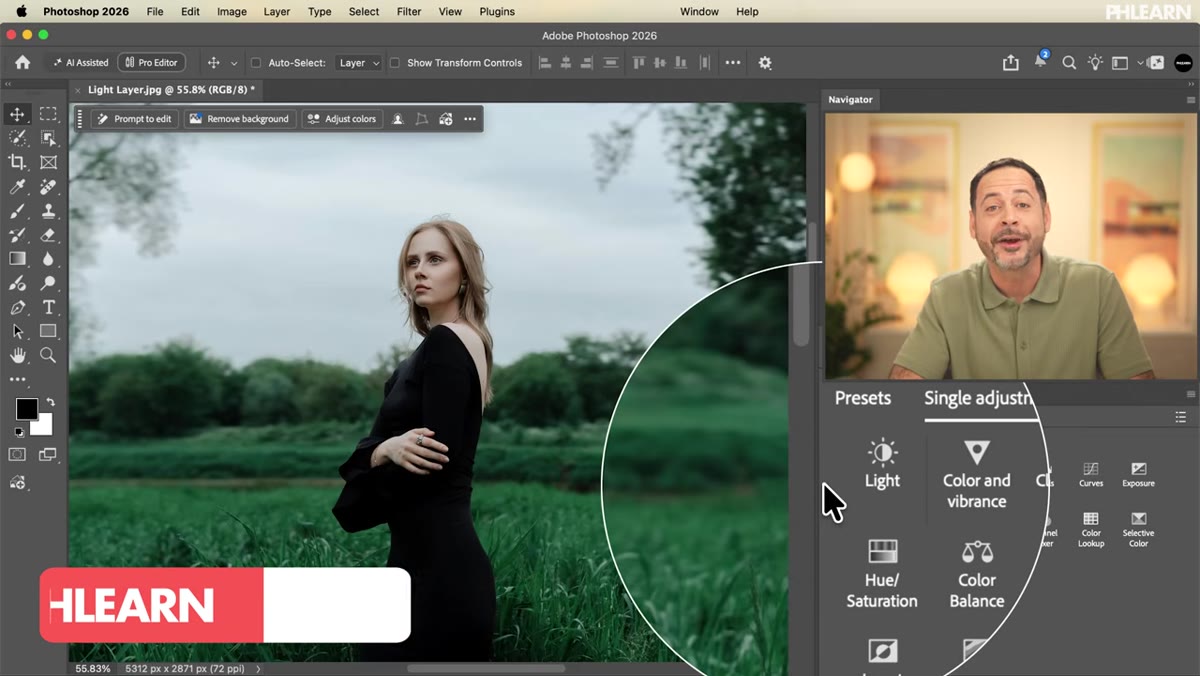Image resolution: width=1200 pixels, height=676 pixels.
Task: Open the Apple menu
Action: pyautogui.click(x=20, y=11)
